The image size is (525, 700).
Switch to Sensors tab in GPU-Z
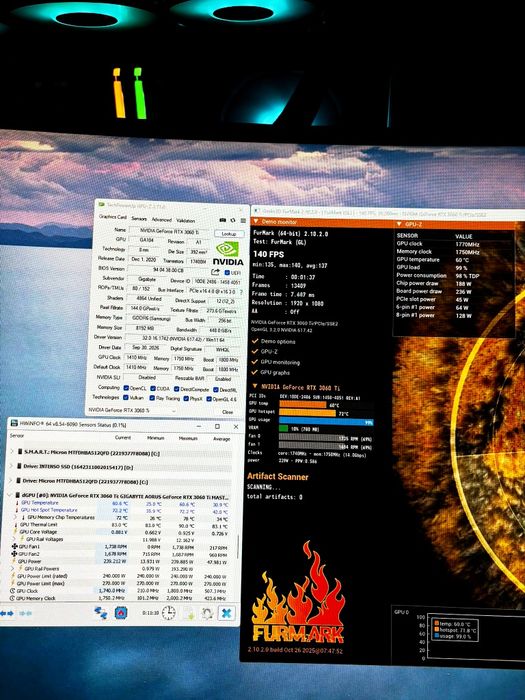[139, 218]
